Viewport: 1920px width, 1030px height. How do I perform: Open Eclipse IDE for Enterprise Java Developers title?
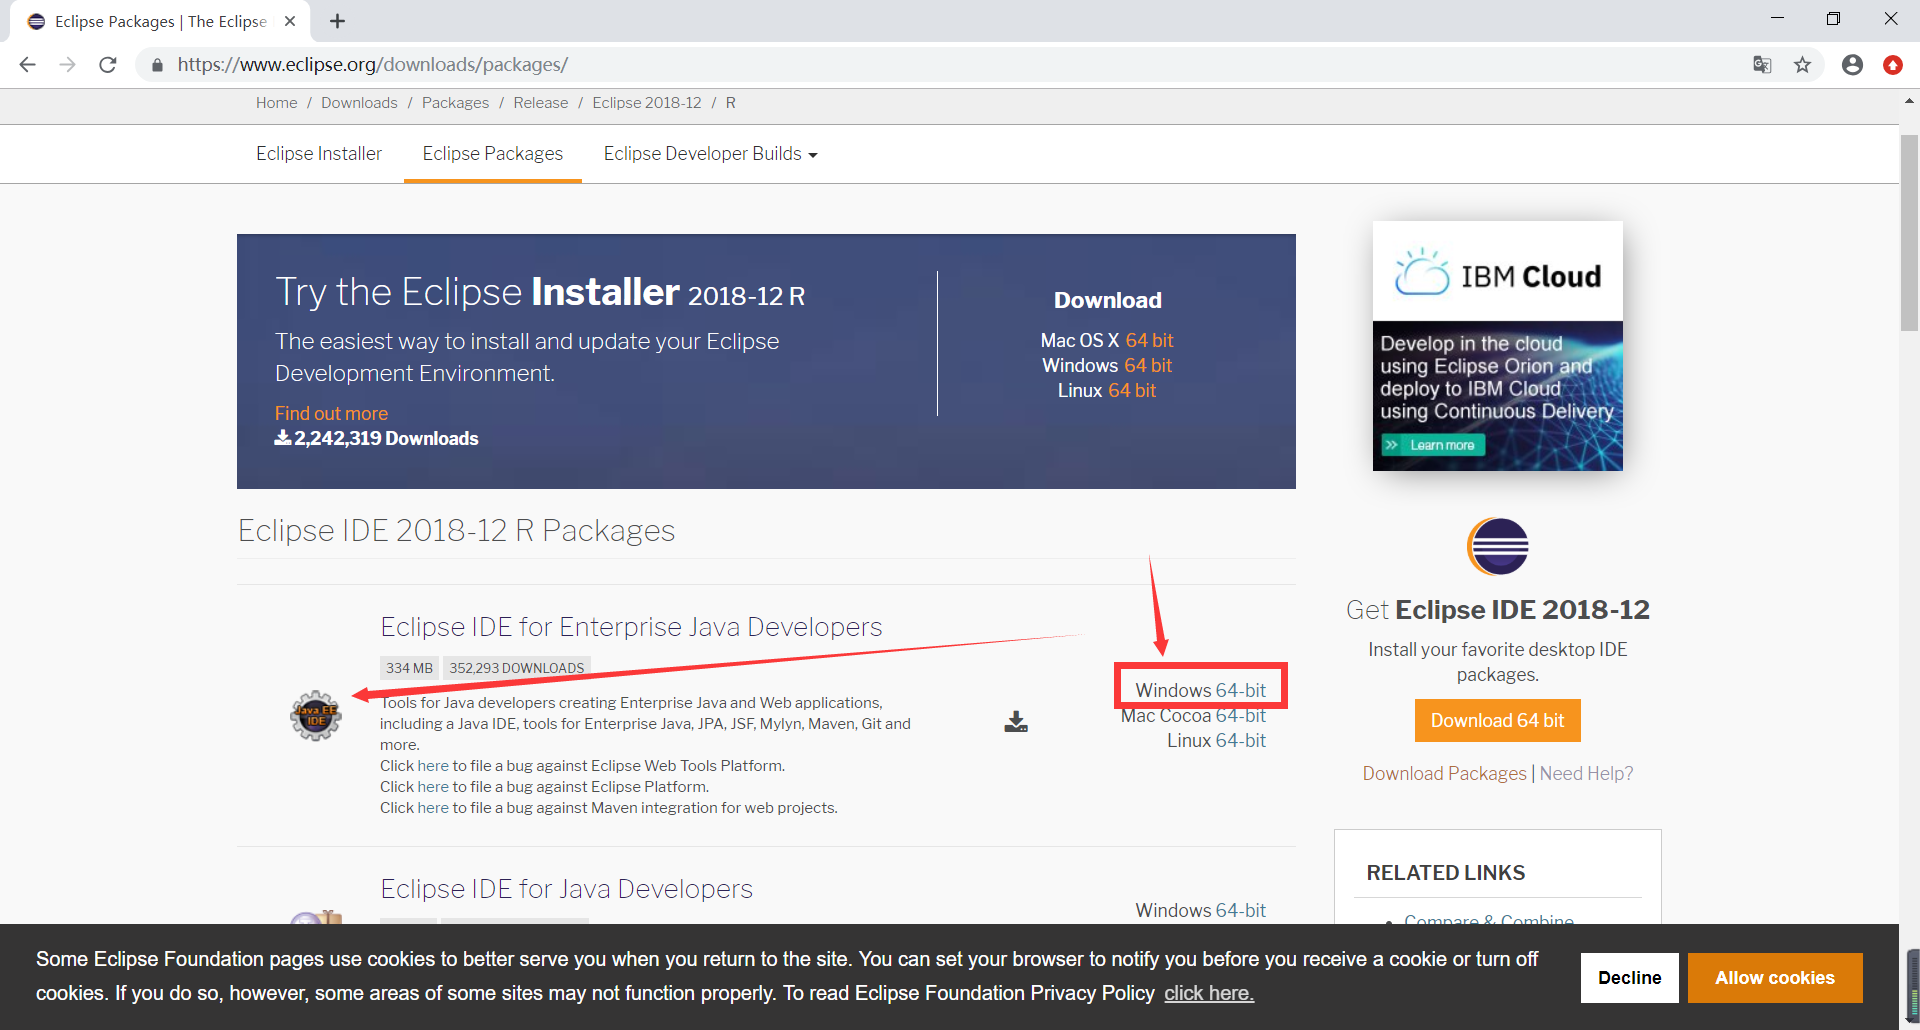[x=631, y=627]
